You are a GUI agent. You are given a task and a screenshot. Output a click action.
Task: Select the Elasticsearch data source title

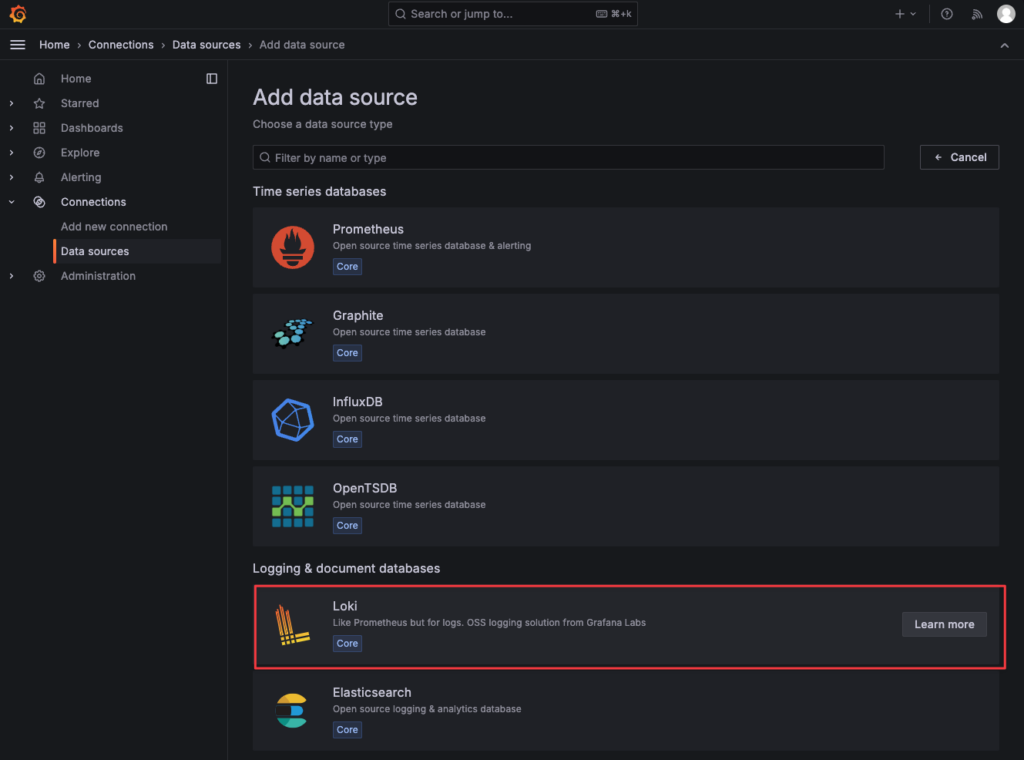(x=372, y=692)
